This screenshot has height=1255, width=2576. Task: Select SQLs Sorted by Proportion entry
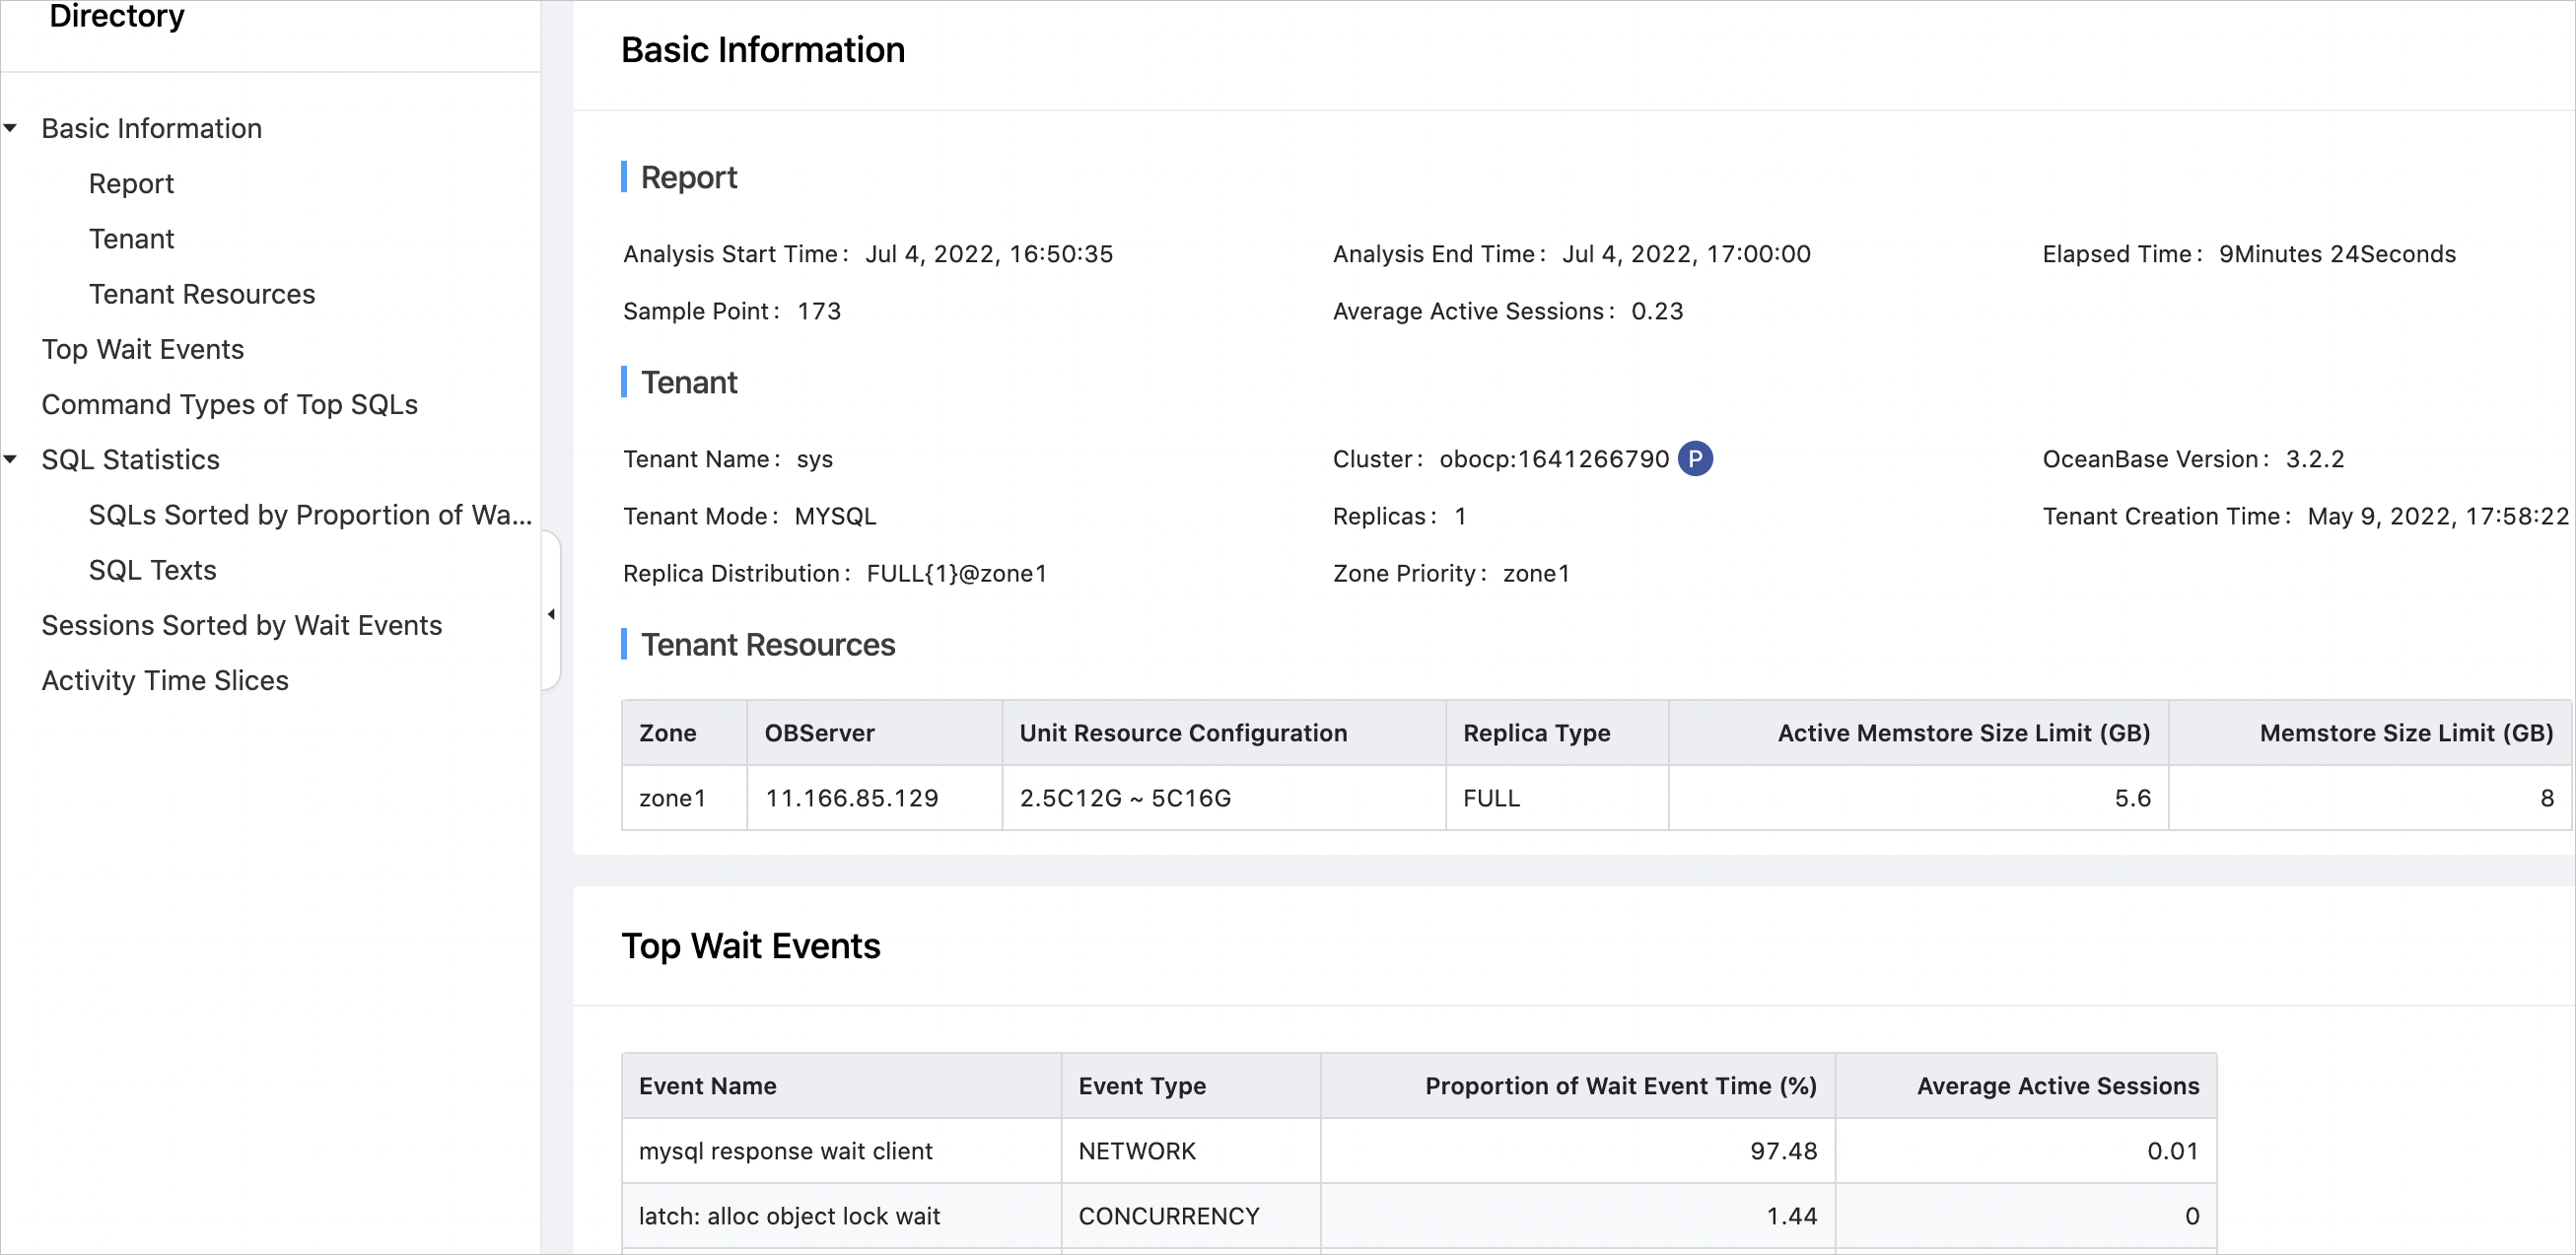tap(309, 515)
